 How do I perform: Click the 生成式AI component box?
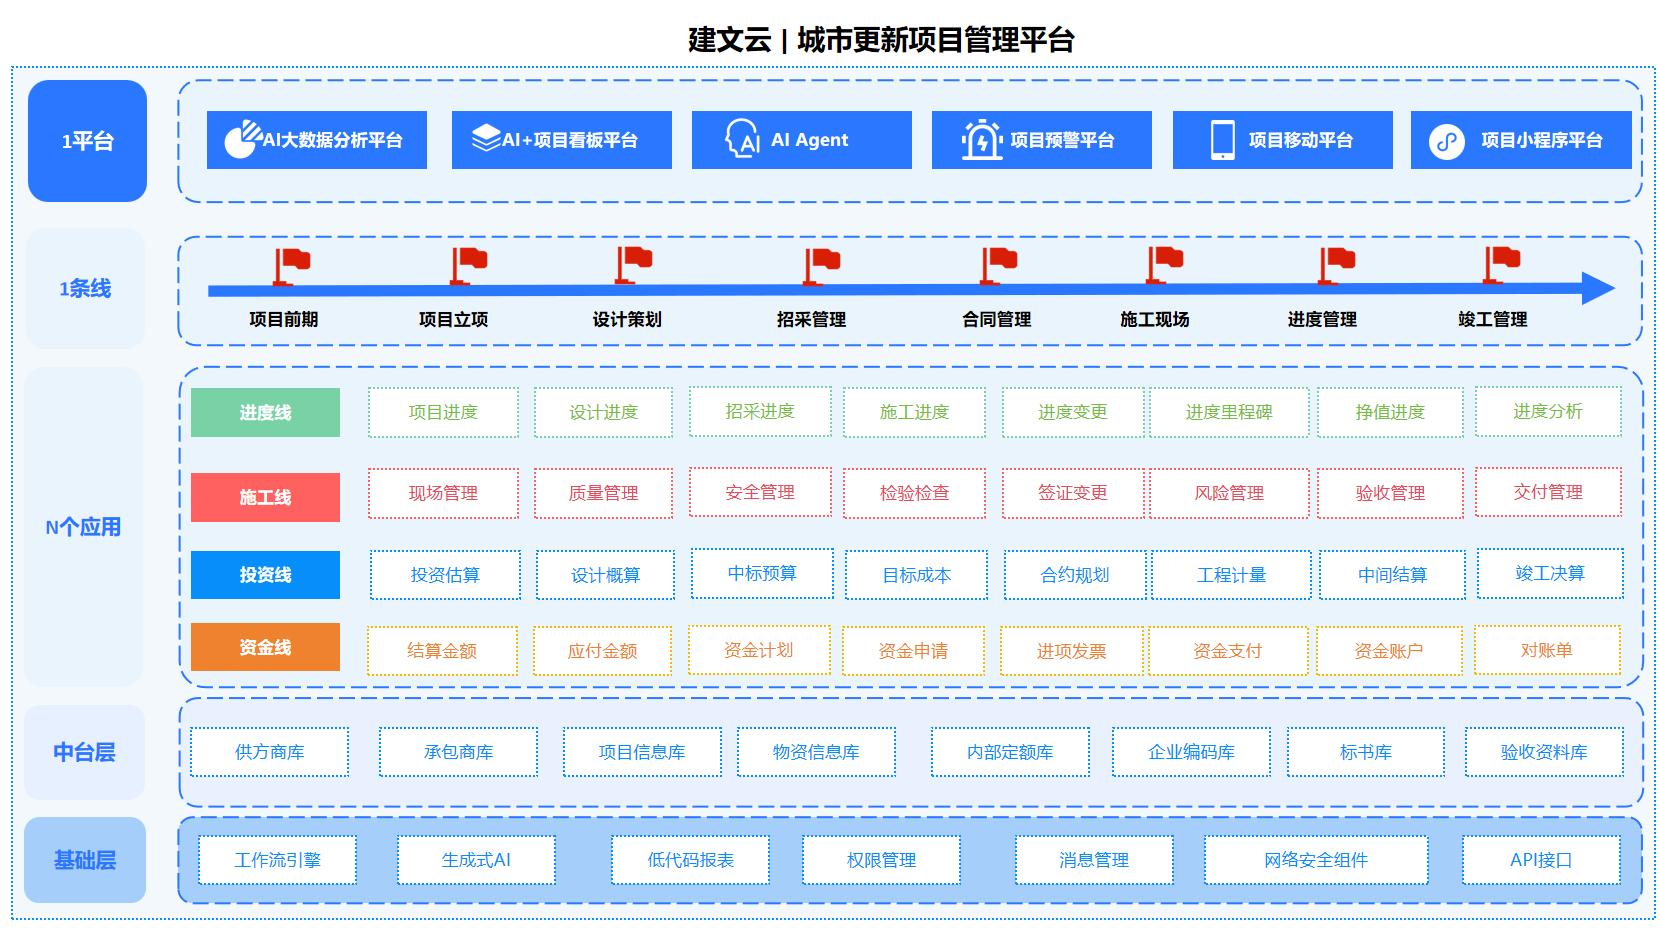(476, 860)
